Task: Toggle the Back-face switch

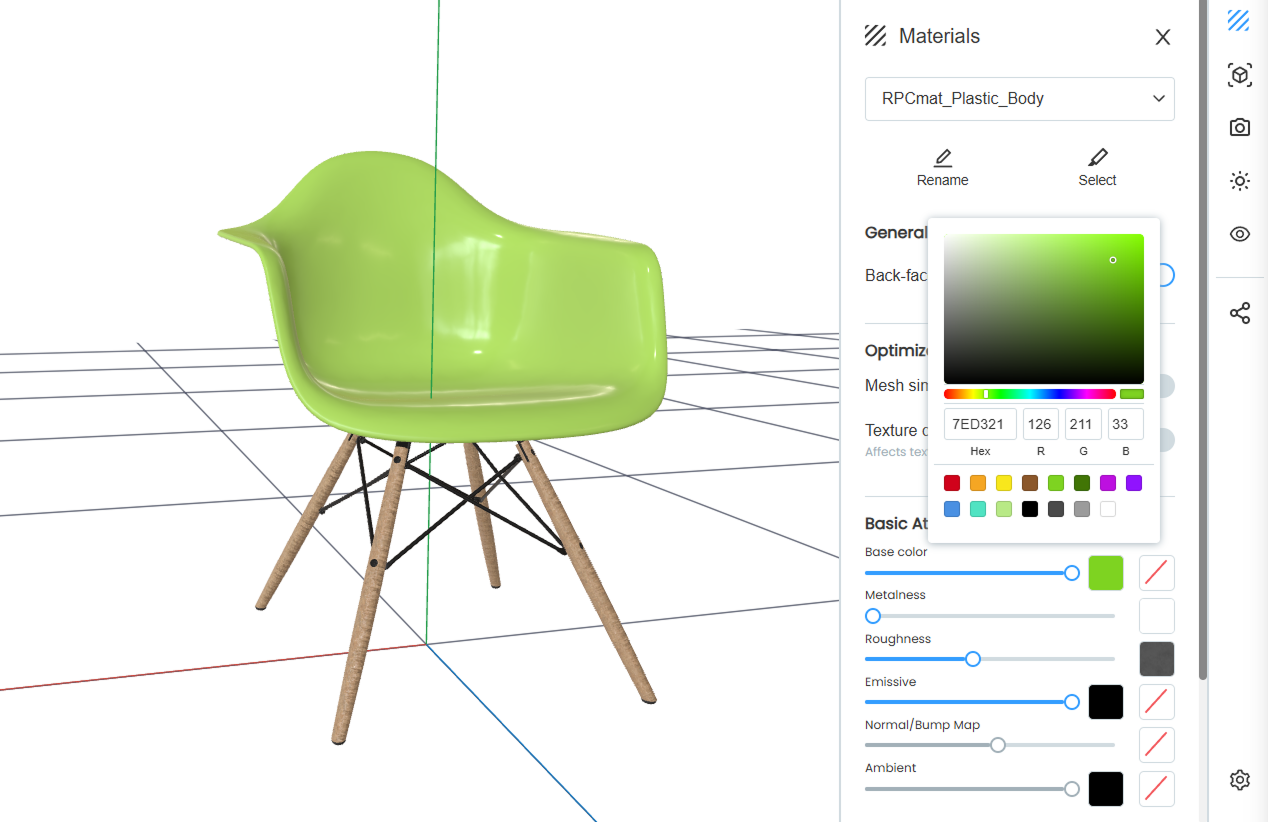Action: (1166, 275)
